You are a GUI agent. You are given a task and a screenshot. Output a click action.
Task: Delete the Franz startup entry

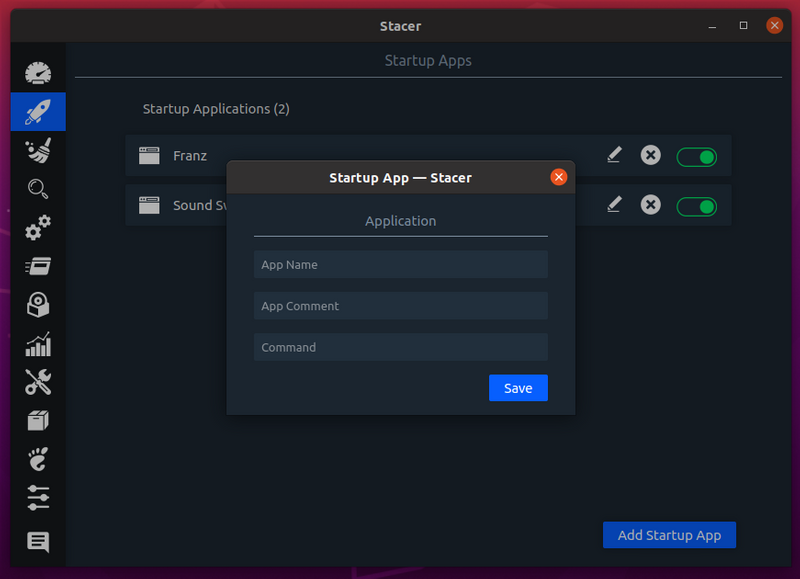651,155
